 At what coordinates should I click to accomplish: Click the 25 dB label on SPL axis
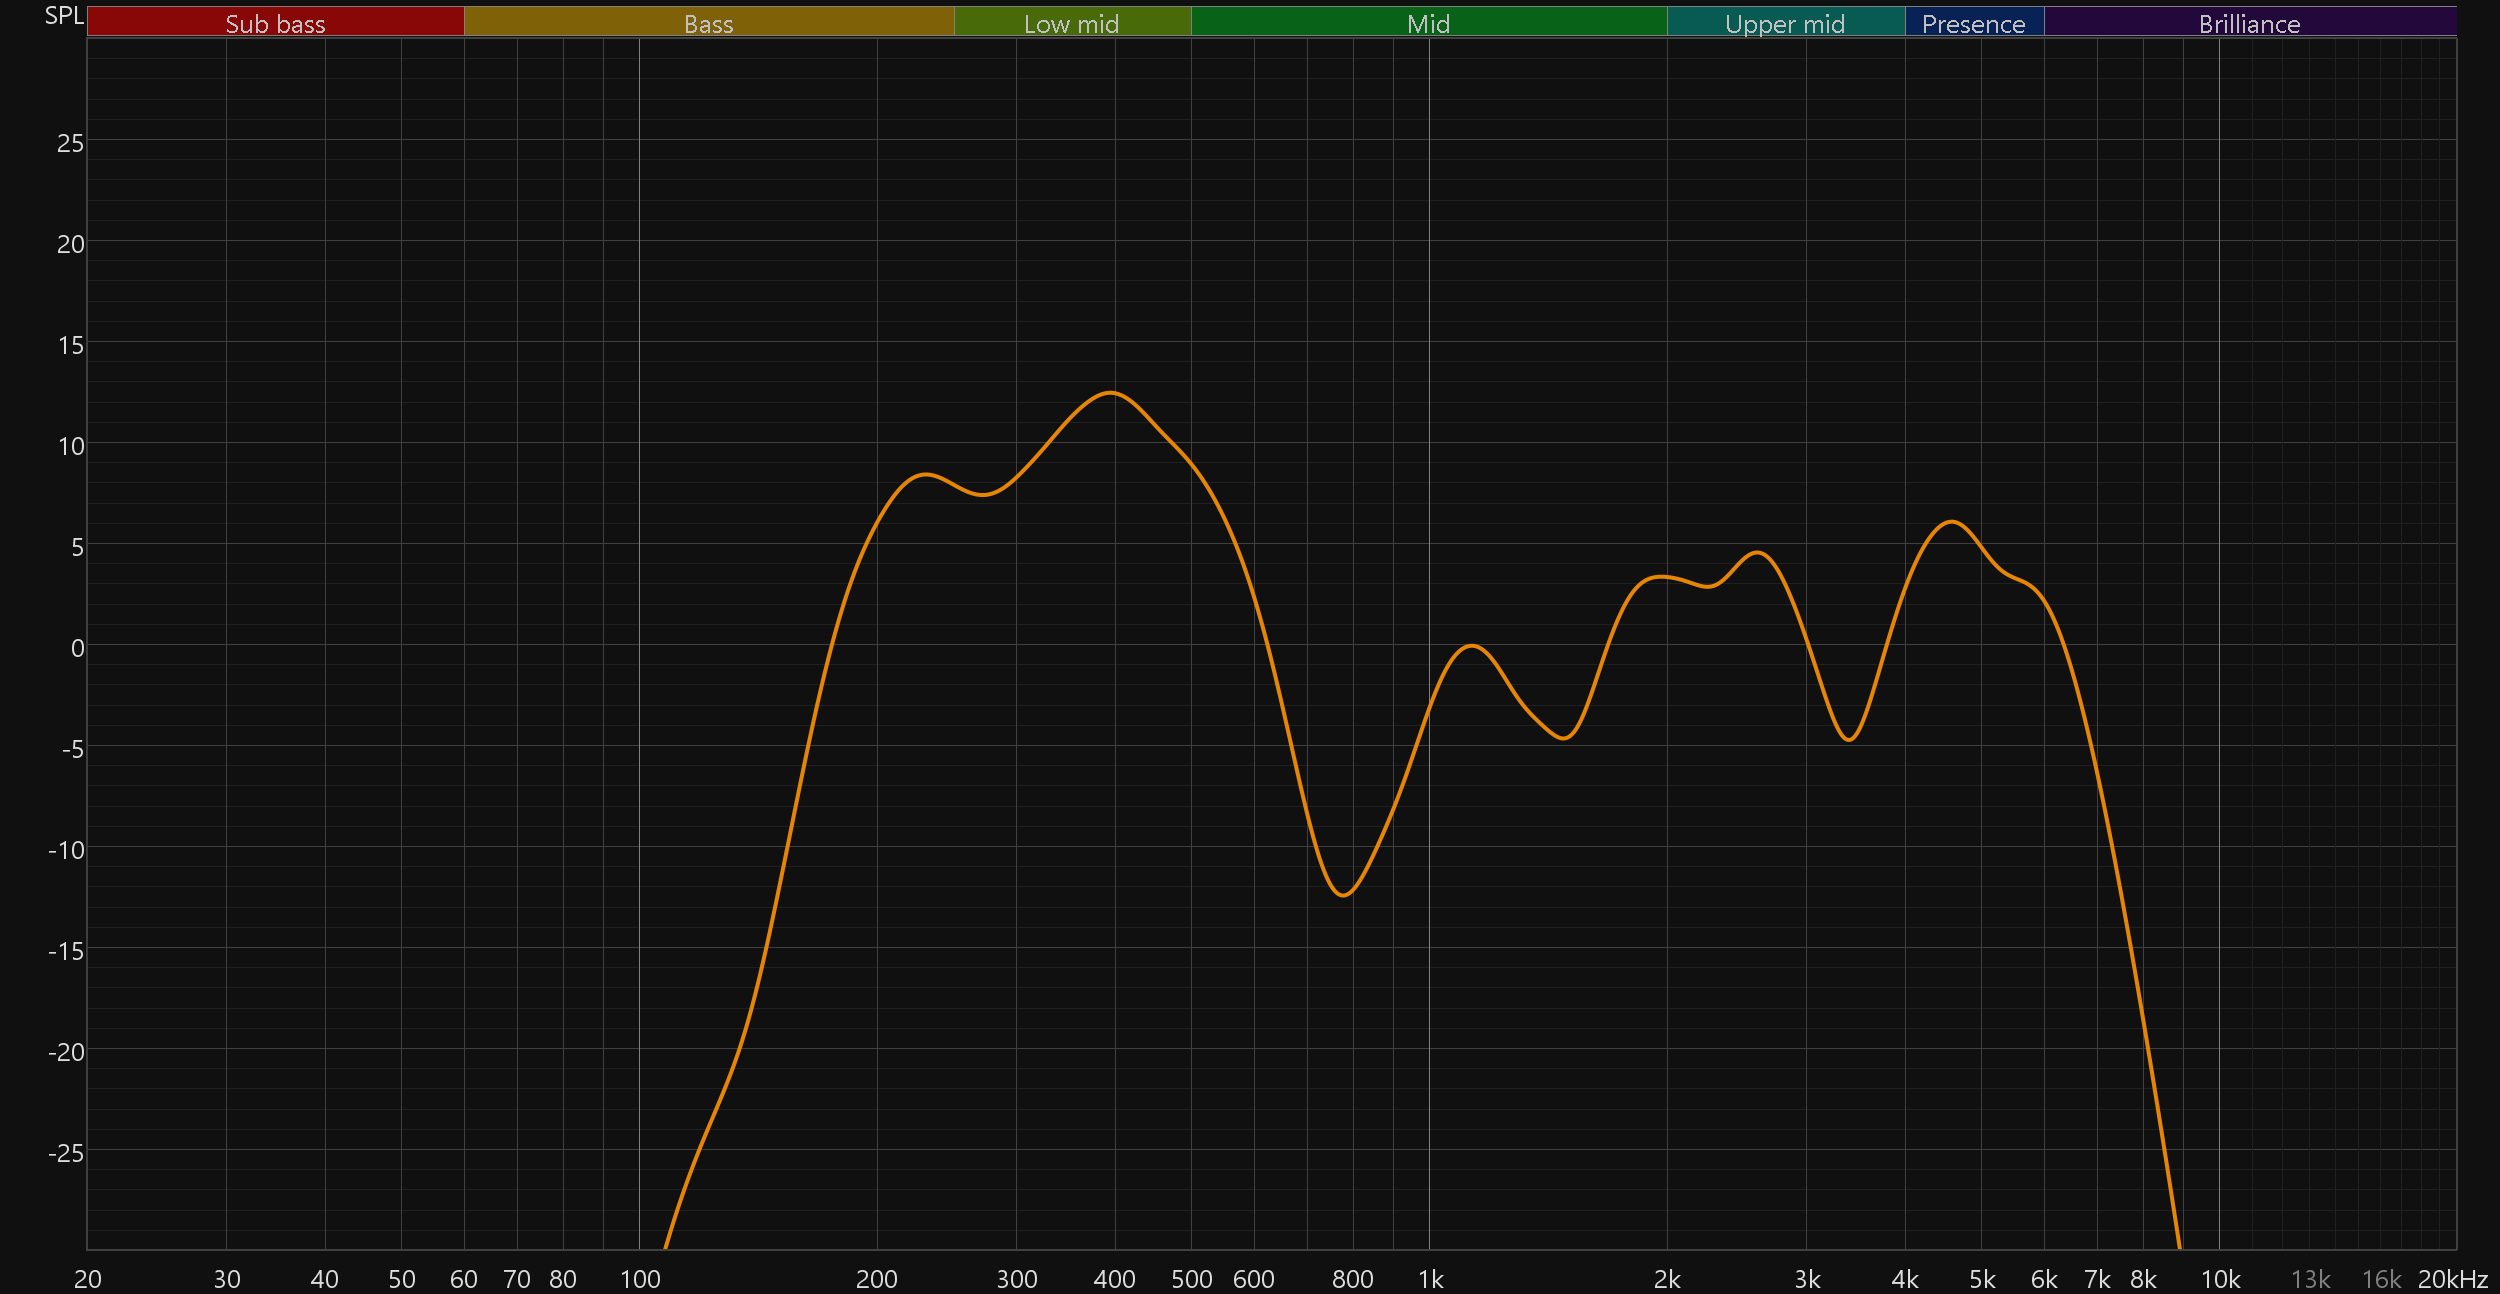coord(70,143)
